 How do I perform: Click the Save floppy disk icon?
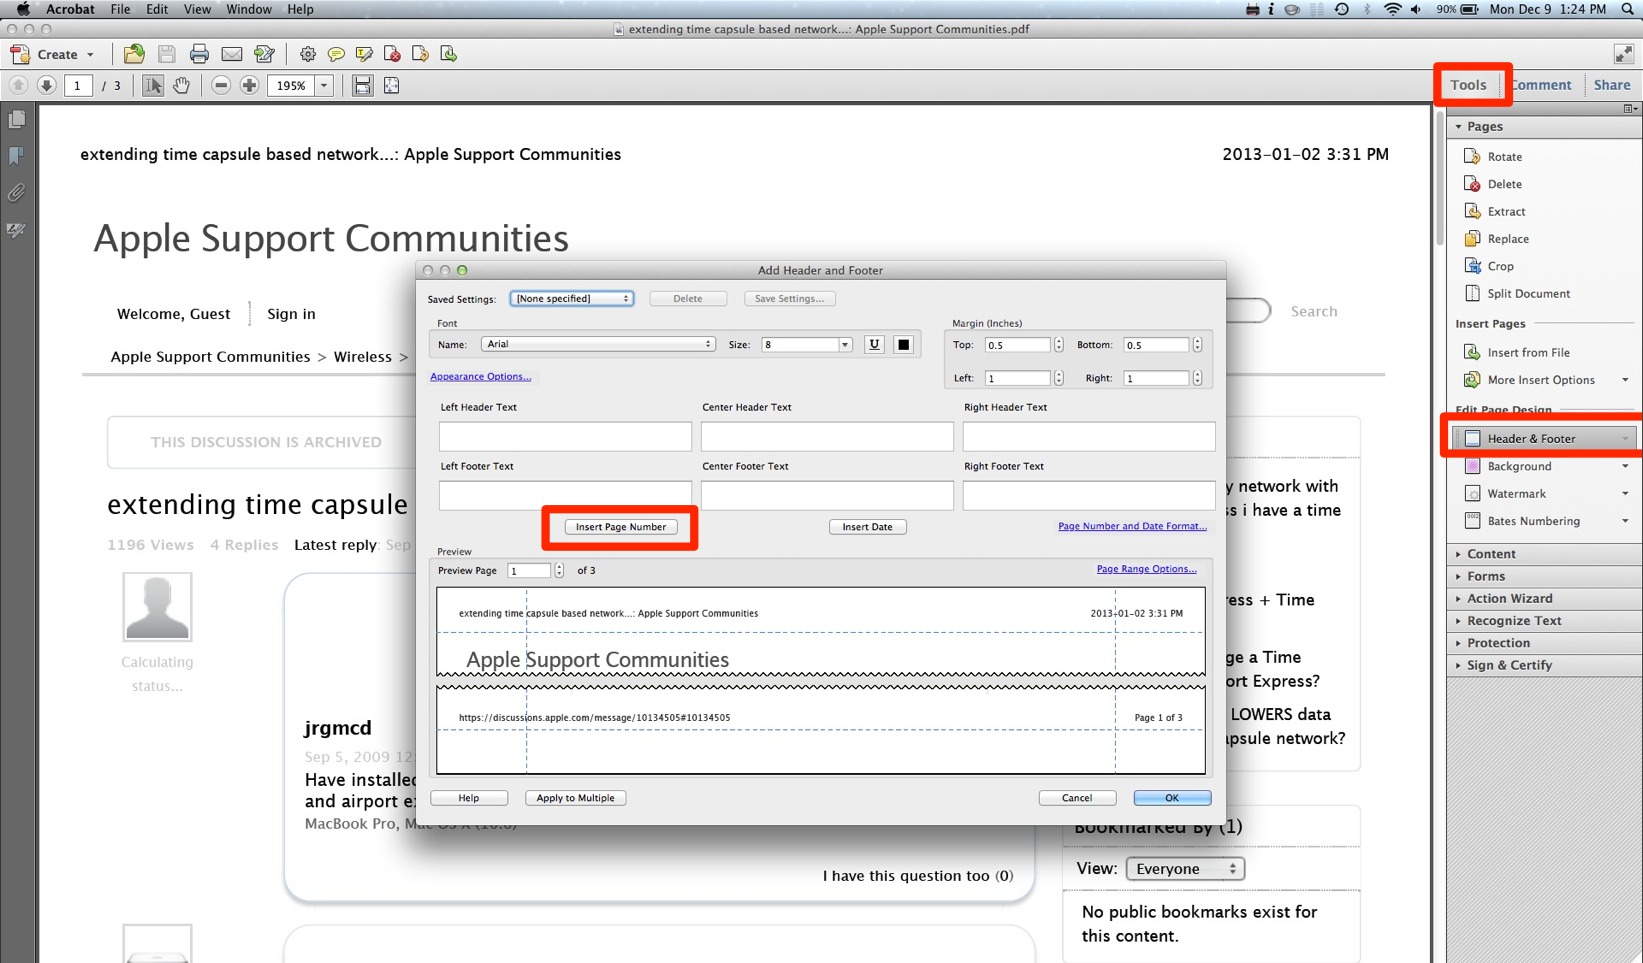click(x=166, y=54)
